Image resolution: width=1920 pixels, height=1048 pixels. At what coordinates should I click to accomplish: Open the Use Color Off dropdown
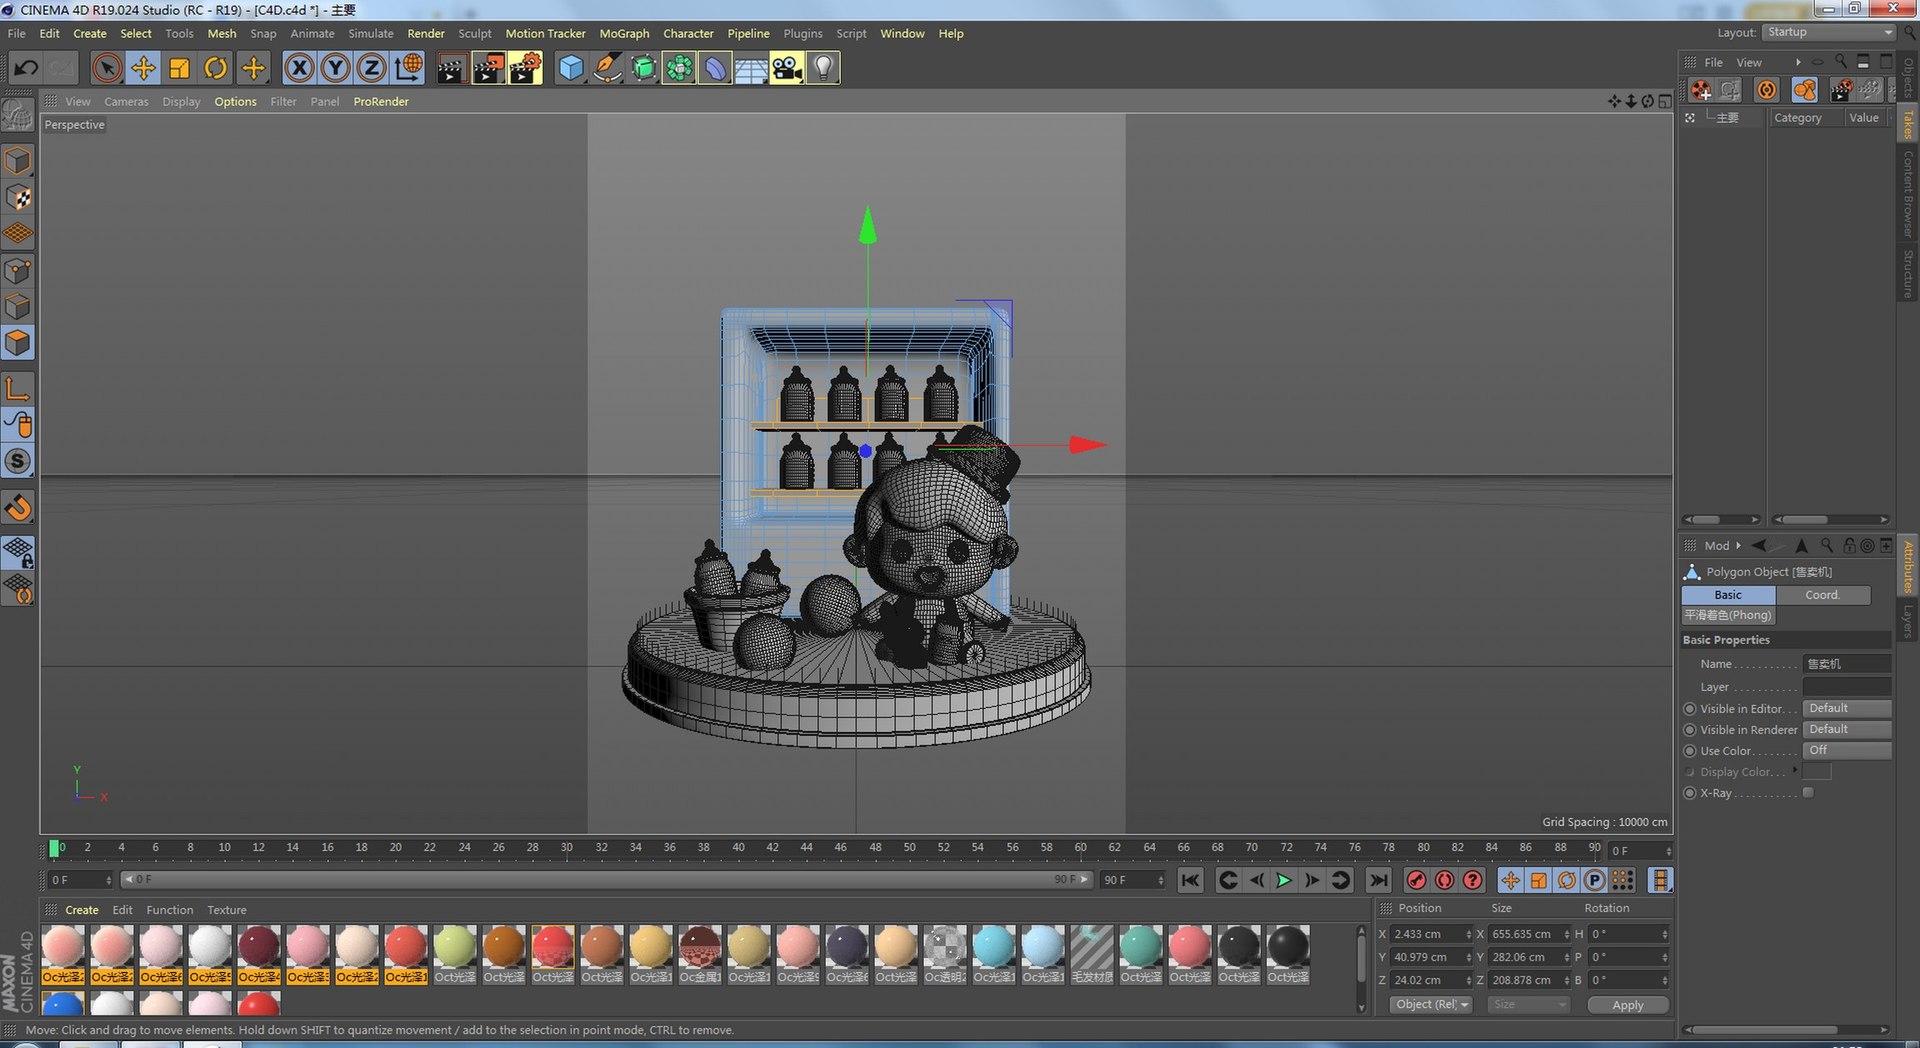[1846, 750]
